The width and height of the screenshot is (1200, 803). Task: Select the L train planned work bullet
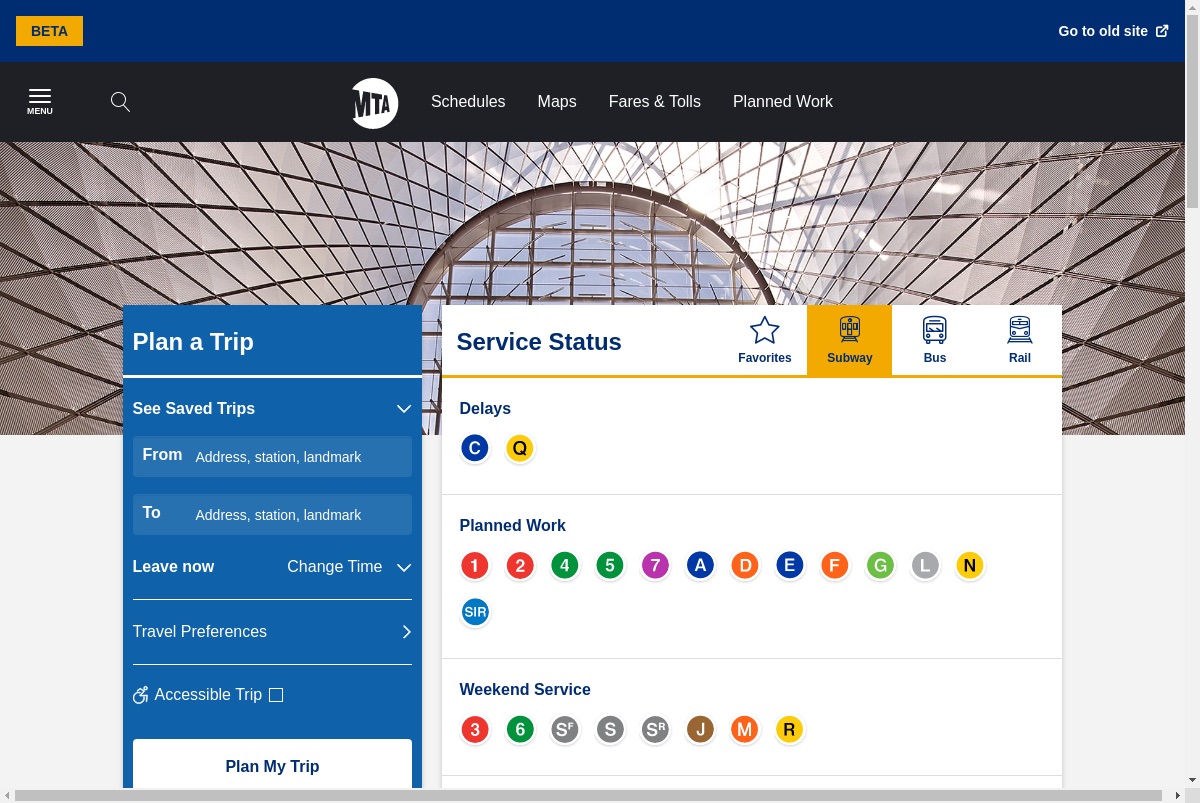925,566
